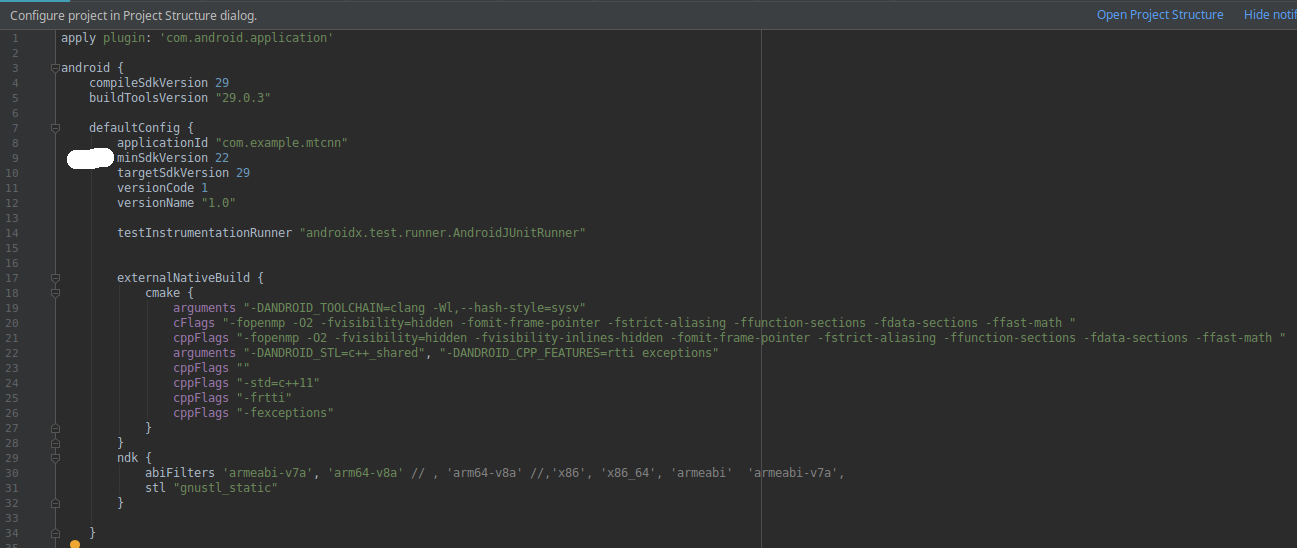Viewport: 1297px width, 548px height.
Task: Collapse the externalNativeBuild block fold marker
Action: pyautogui.click(x=55, y=278)
